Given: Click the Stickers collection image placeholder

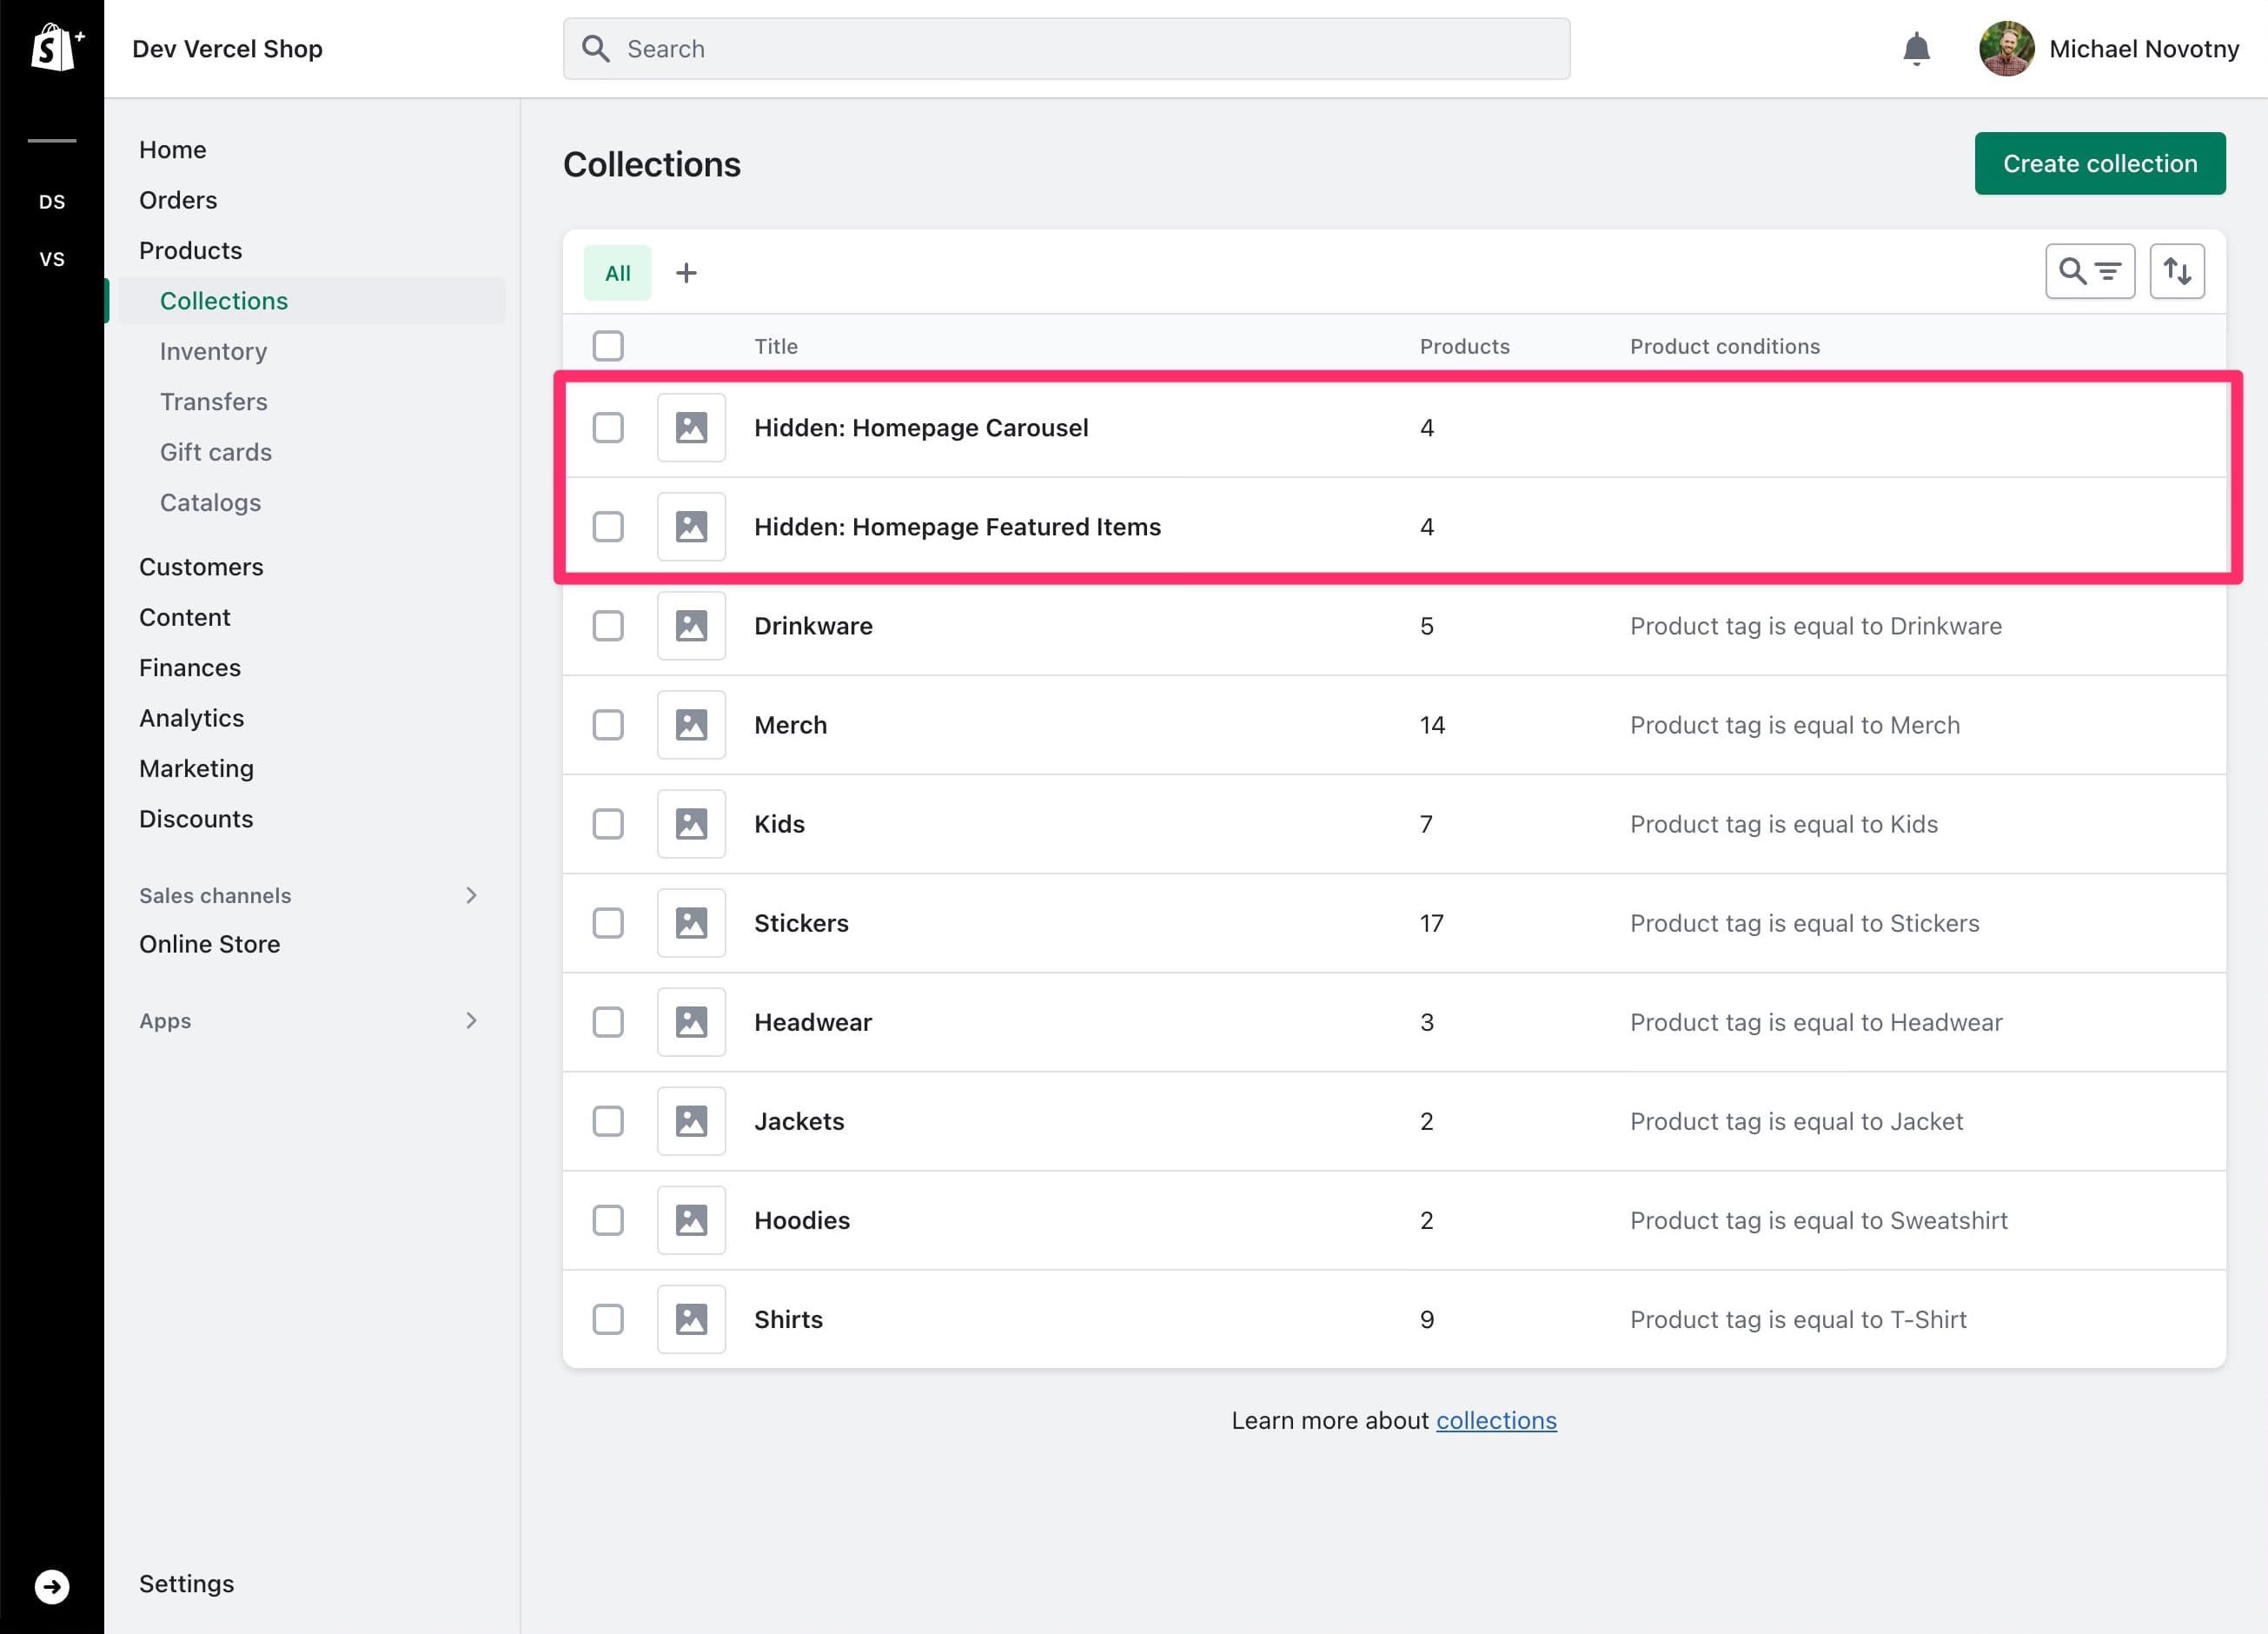Looking at the screenshot, I should click(x=691, y=922).
